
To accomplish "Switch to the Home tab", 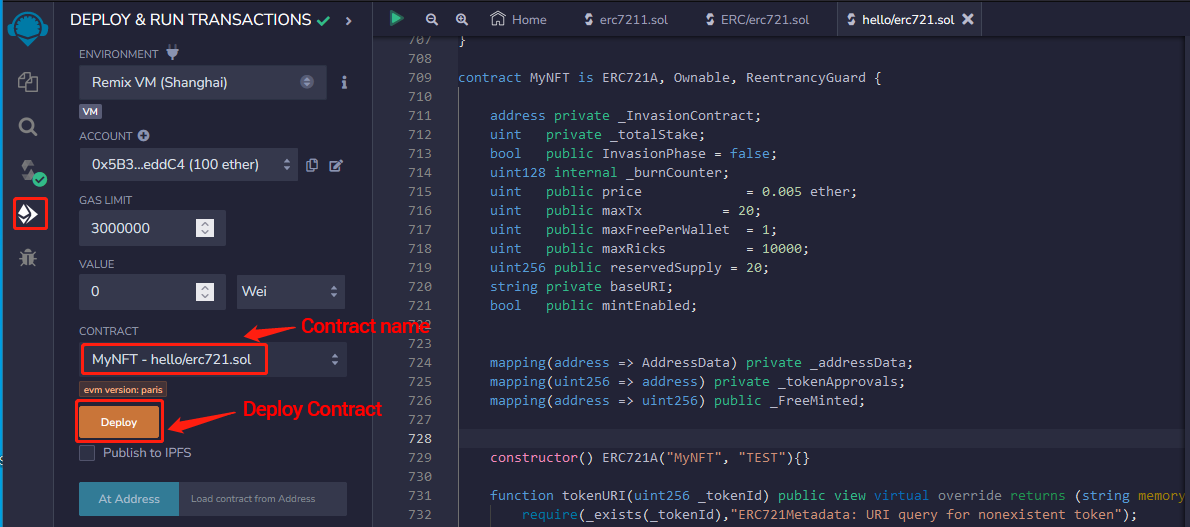I will [520, 20].
